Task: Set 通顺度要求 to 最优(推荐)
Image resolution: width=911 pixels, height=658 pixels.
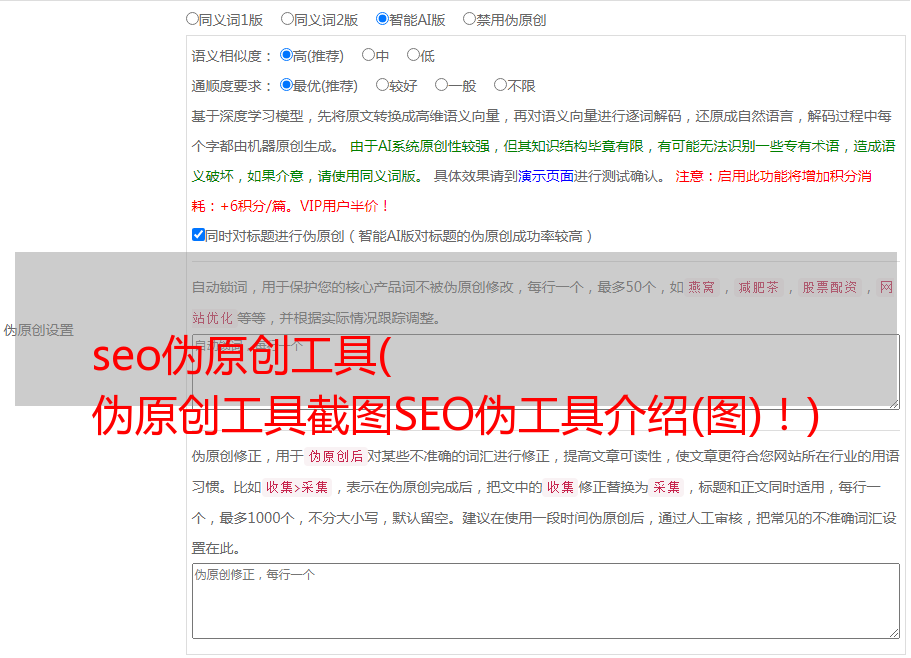Action: [x=286, y=85]
